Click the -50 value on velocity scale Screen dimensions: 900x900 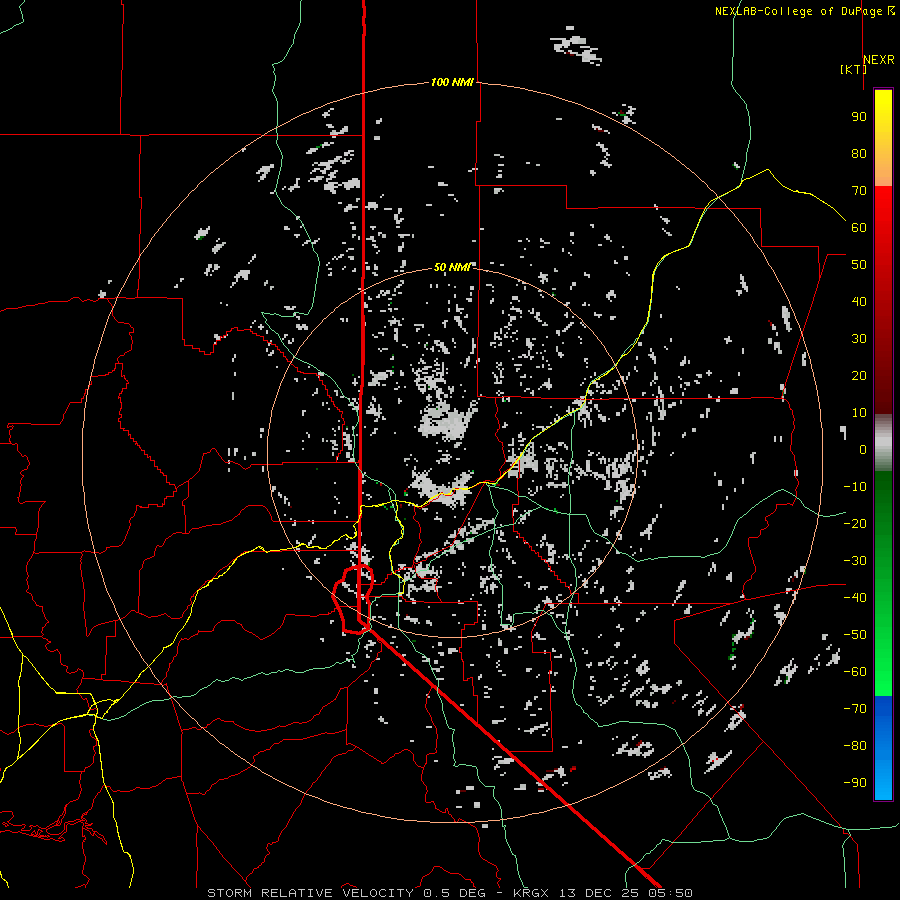[x=855, y=635]
